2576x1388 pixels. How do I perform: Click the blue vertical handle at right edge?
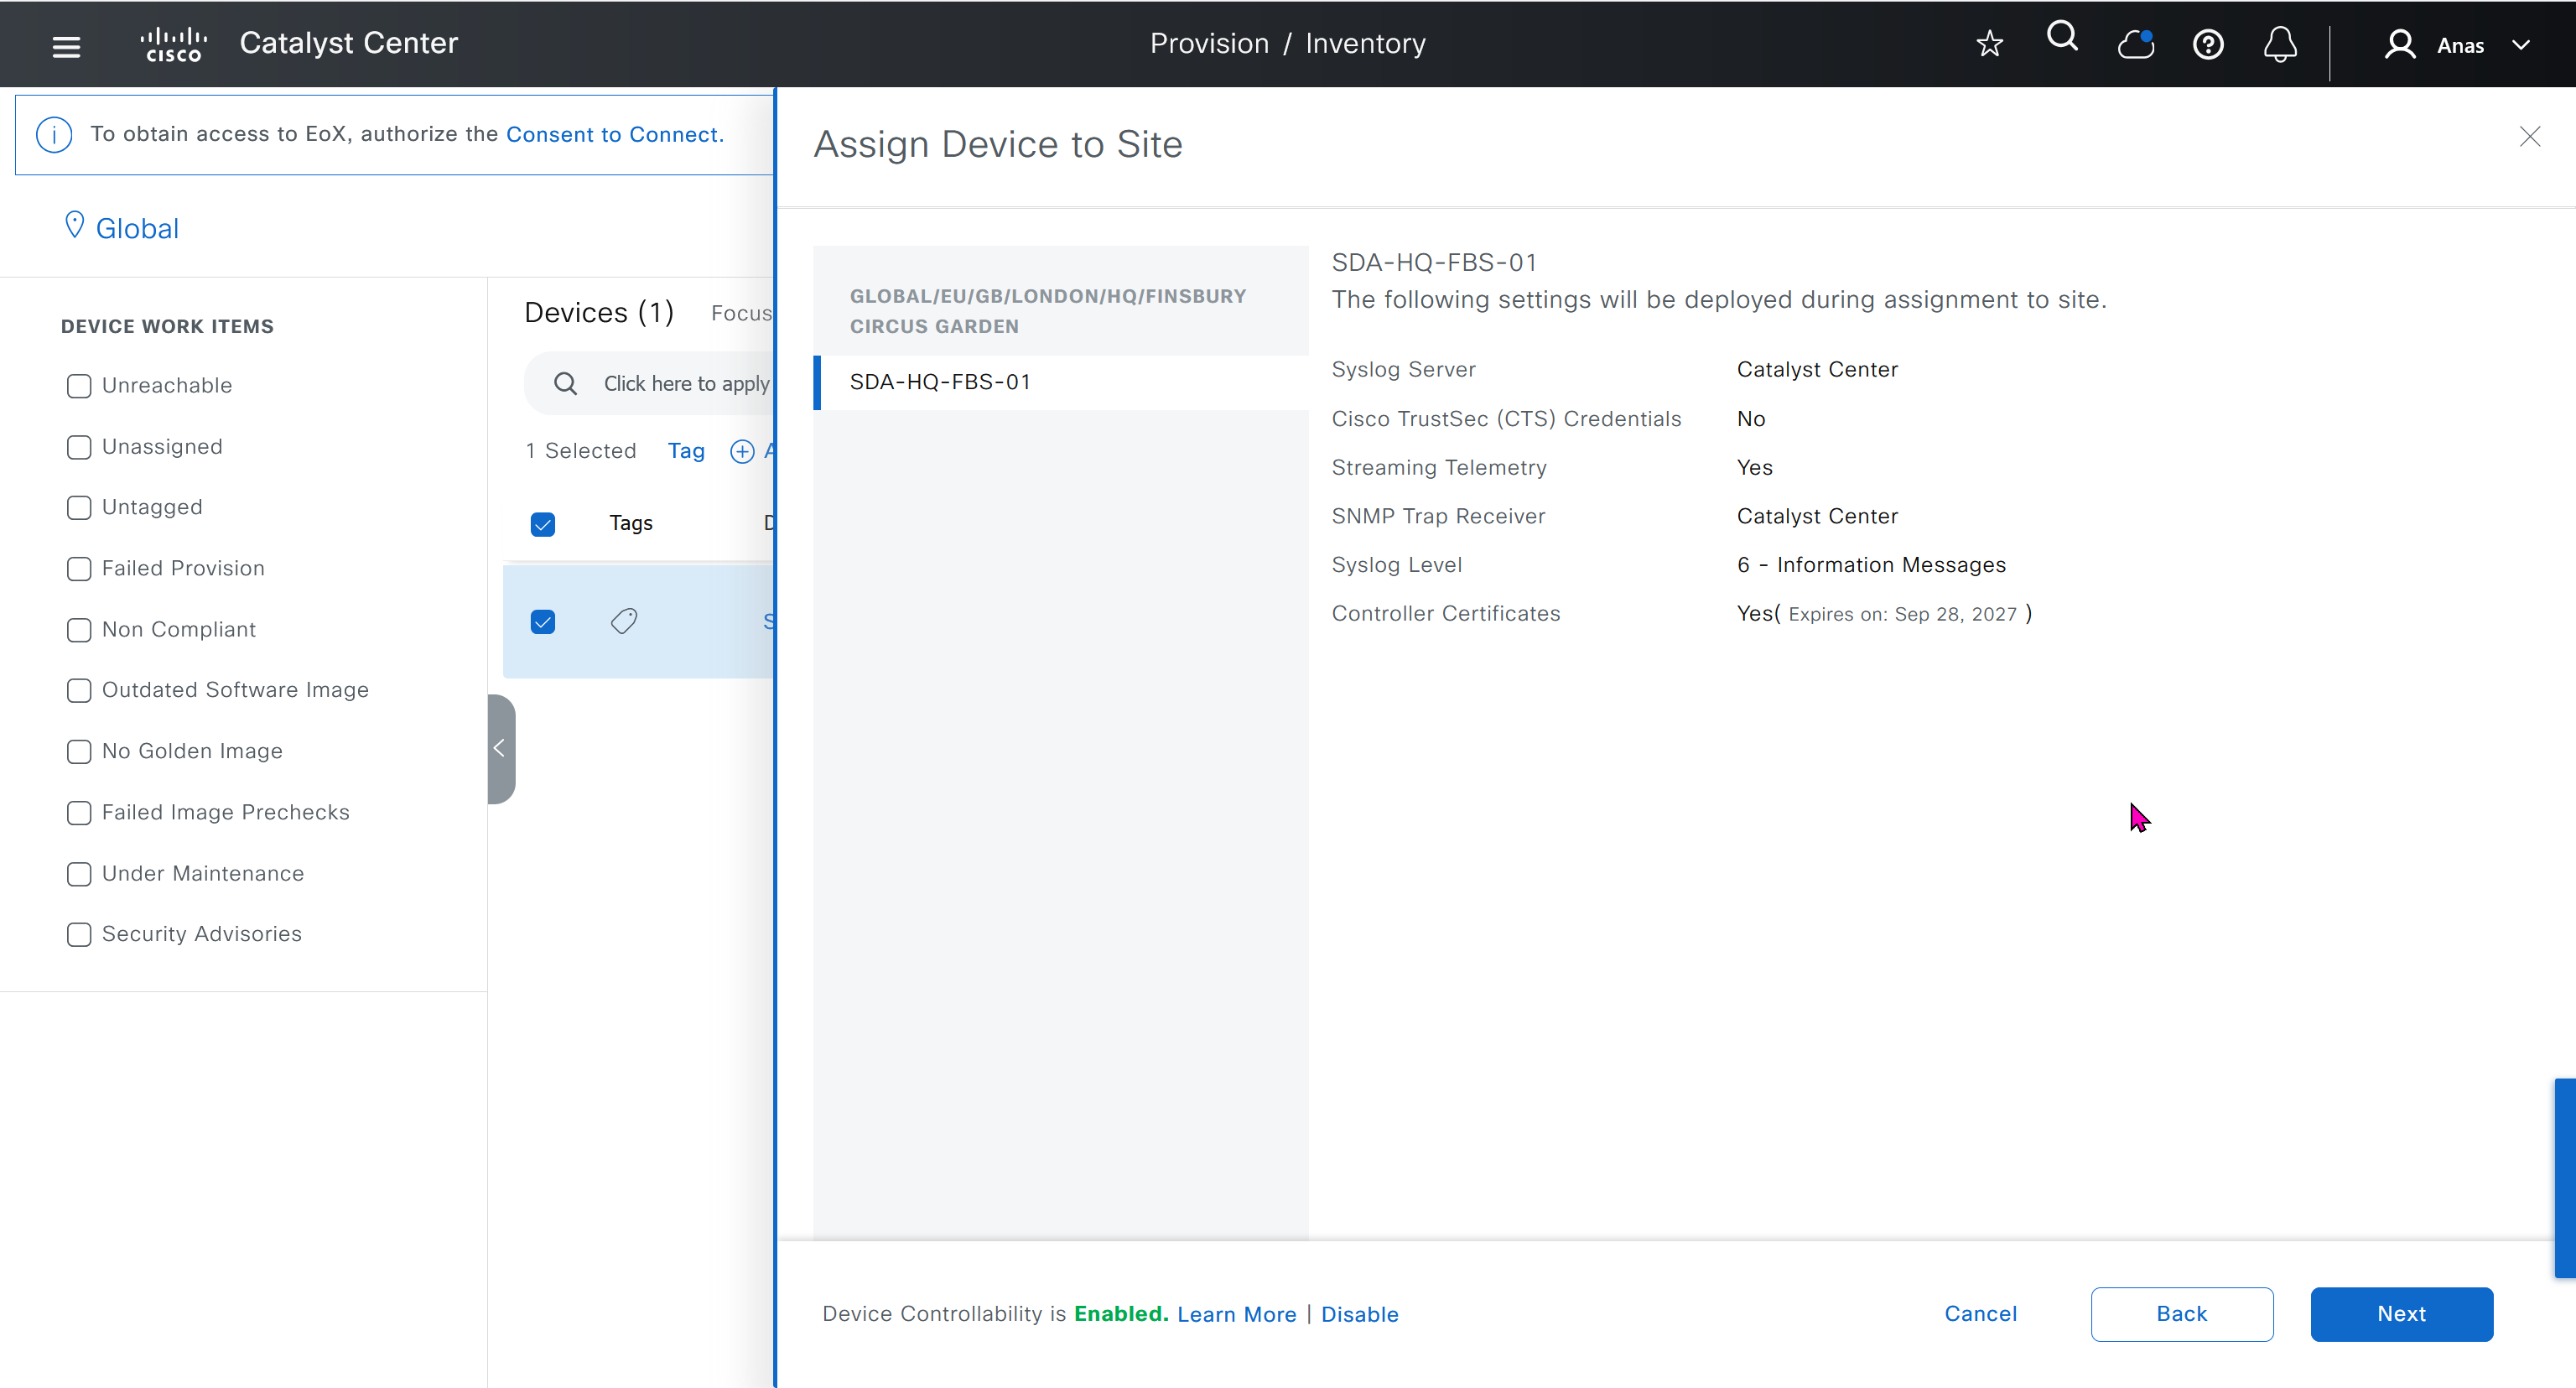tap(2565, 1177)
